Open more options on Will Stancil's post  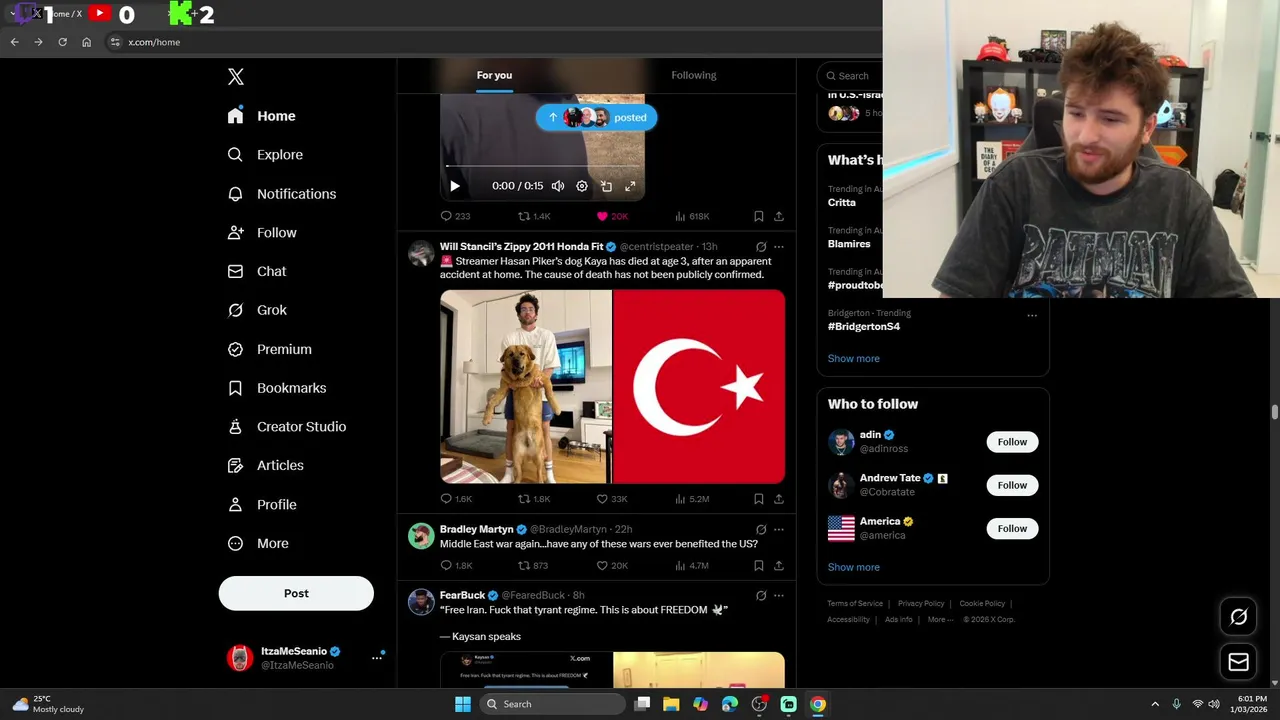(779, 247)
